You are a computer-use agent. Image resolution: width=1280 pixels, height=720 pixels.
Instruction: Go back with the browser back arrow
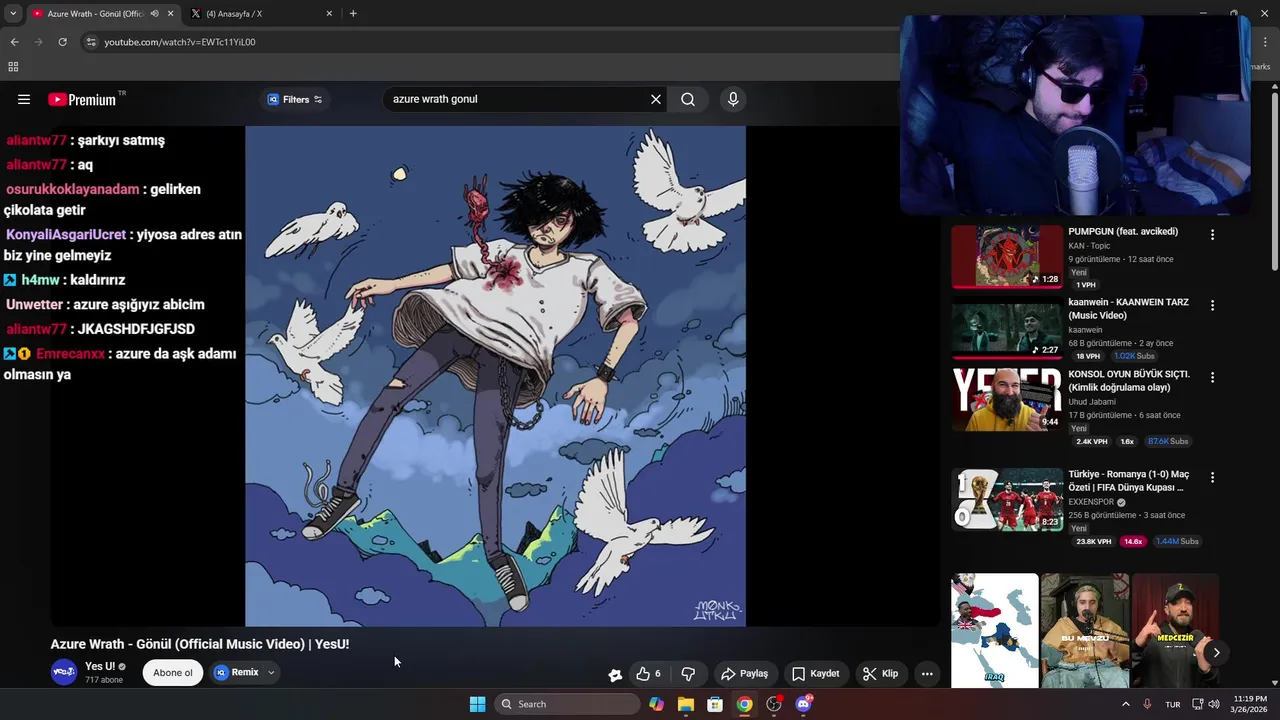point(14,42)
